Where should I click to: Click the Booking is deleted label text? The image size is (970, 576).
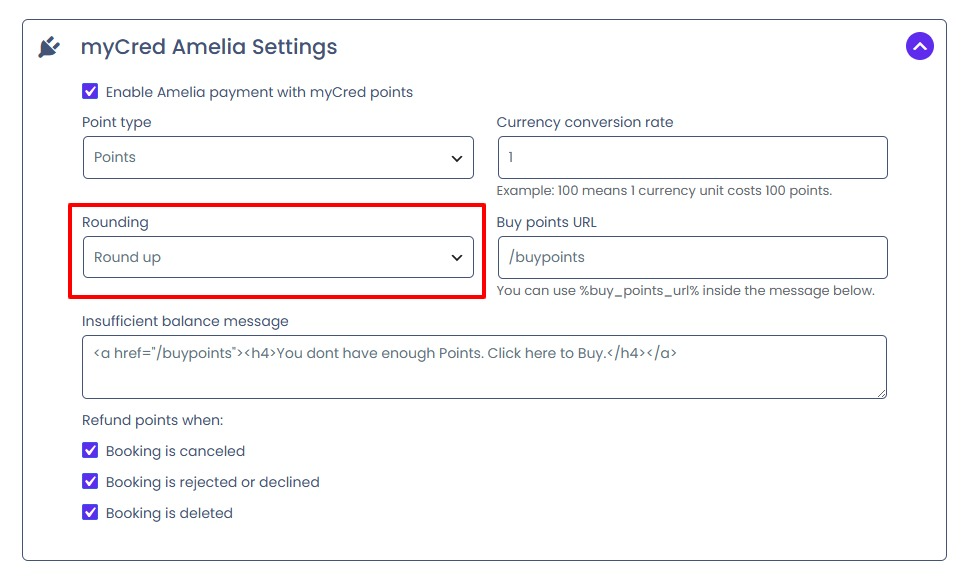tap(170, 513)
